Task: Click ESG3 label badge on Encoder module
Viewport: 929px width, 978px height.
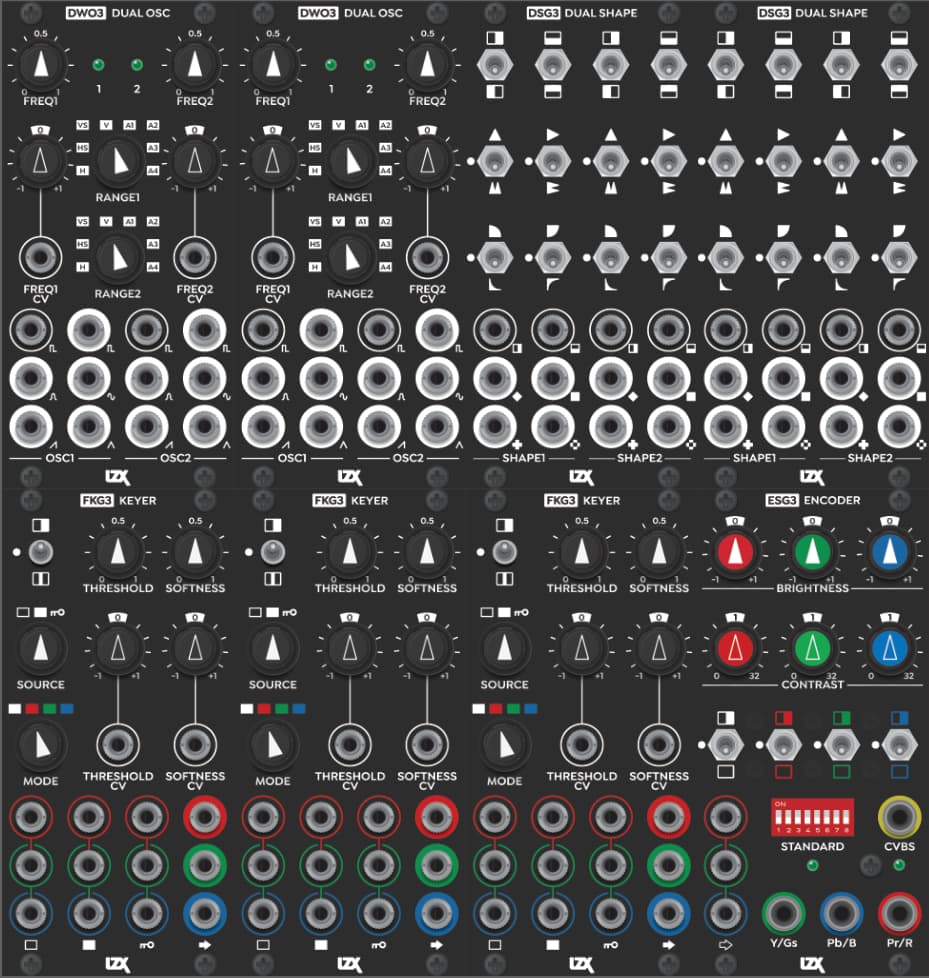Action: click(782, 500)
